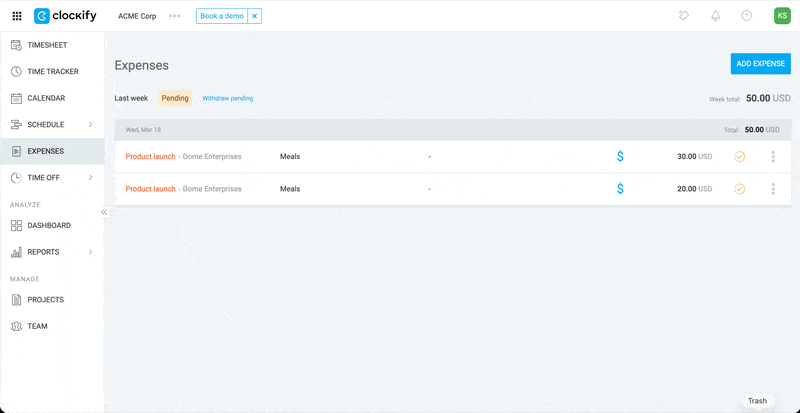Open the three-dot menu for 30.00 expense
The image size is (800, 413).
coord(773,157)
